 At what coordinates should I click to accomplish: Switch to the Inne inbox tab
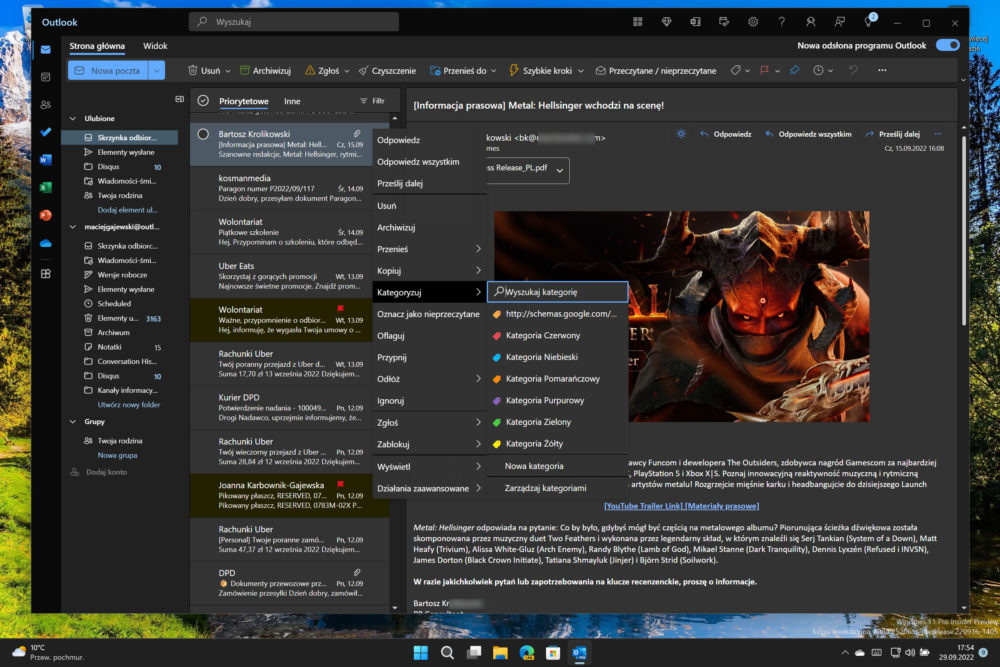click(x=292, y=101)
